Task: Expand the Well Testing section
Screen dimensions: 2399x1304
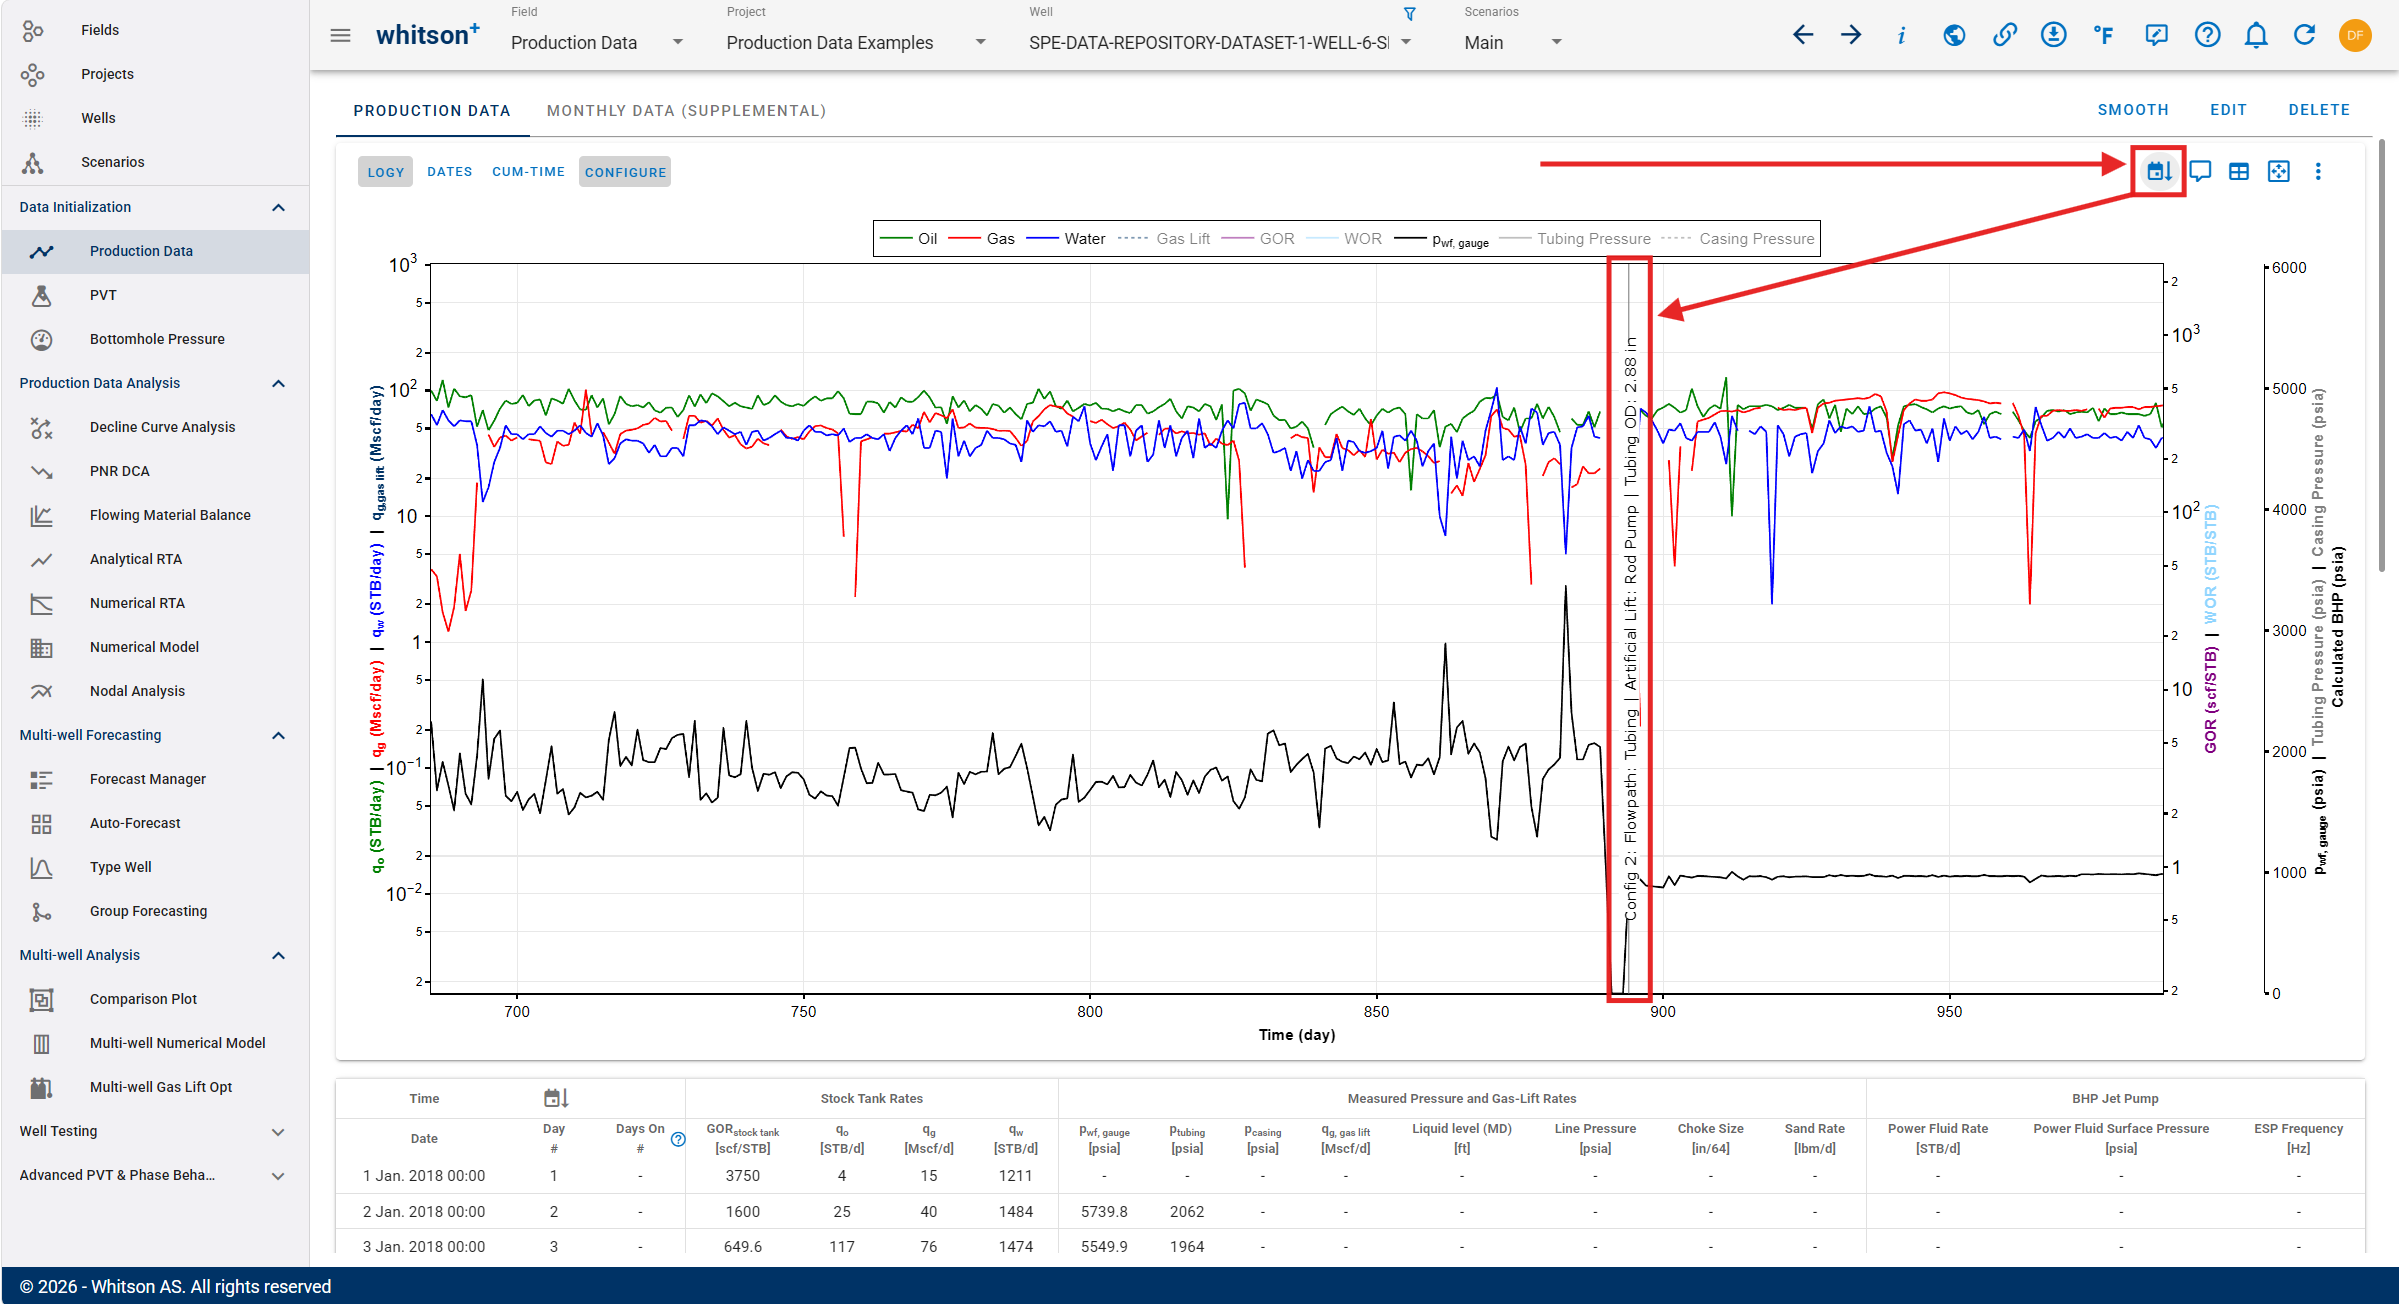Action: point(278,1131)
